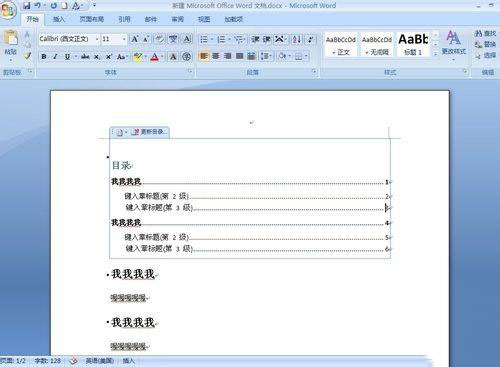Toggle show paragraph marks
500x367 pixels.
(311, 40)
